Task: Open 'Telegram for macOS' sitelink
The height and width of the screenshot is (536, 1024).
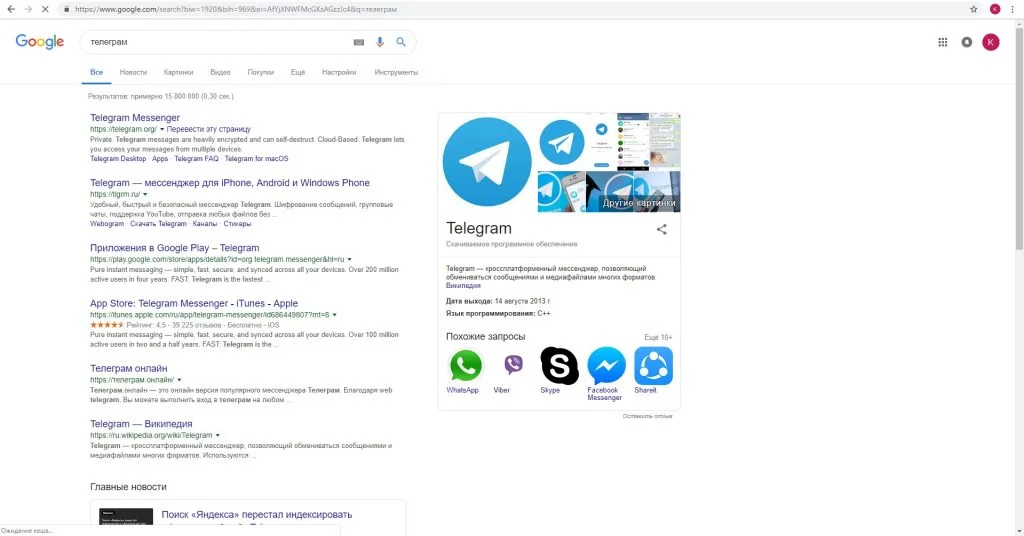Action: [x=256, y=159]
